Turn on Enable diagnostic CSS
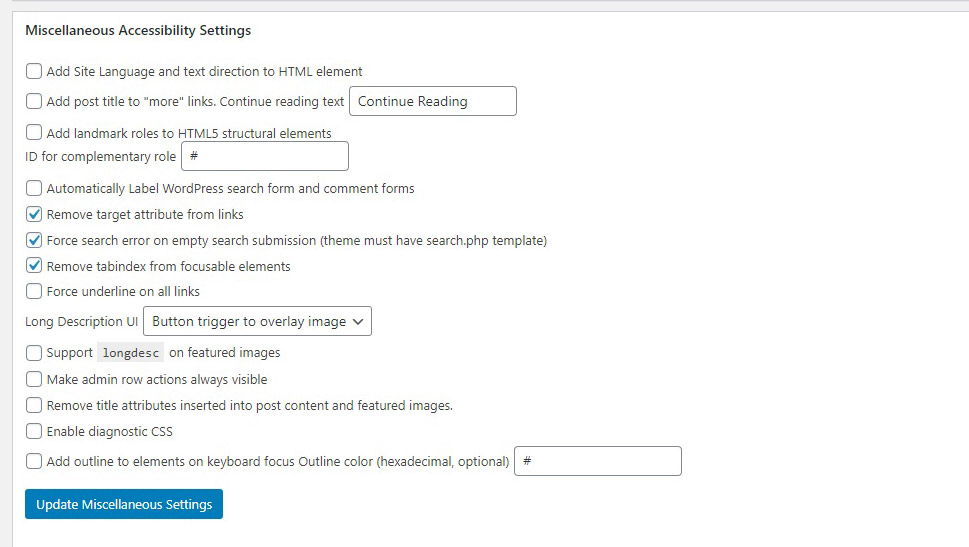 [x=34, y=432]
